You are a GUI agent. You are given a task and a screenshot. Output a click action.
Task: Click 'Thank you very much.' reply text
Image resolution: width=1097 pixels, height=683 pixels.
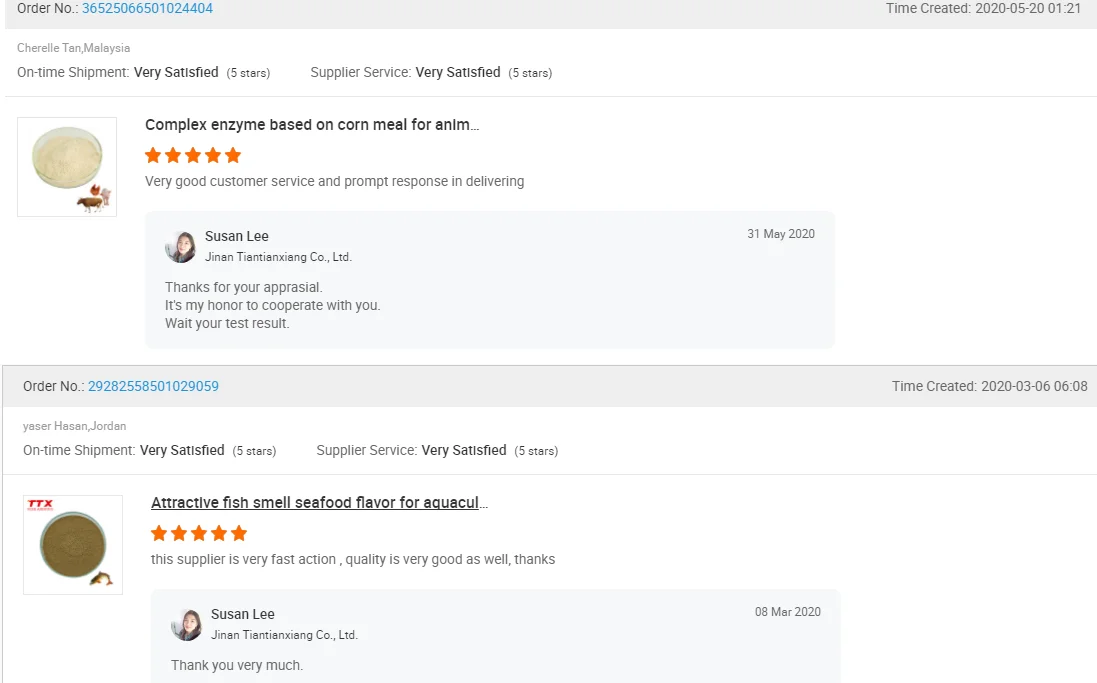click(237, 665)
